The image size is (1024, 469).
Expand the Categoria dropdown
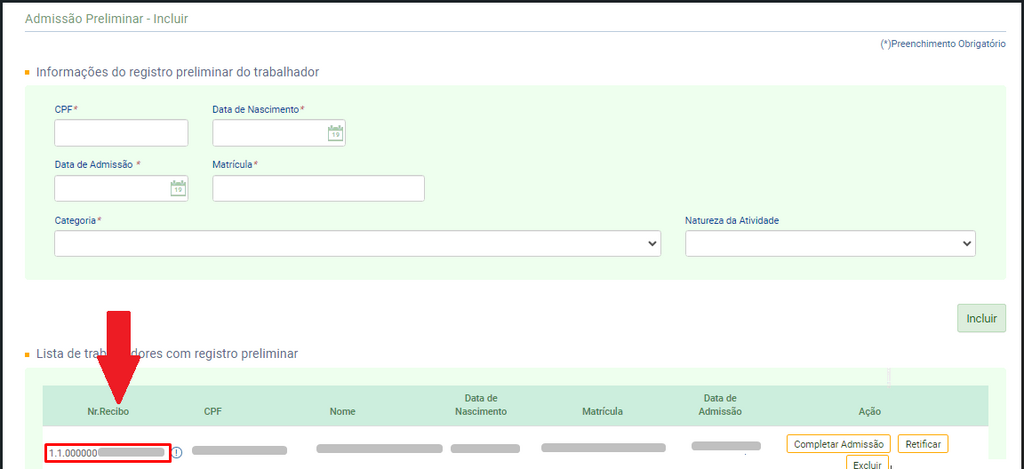357,244
